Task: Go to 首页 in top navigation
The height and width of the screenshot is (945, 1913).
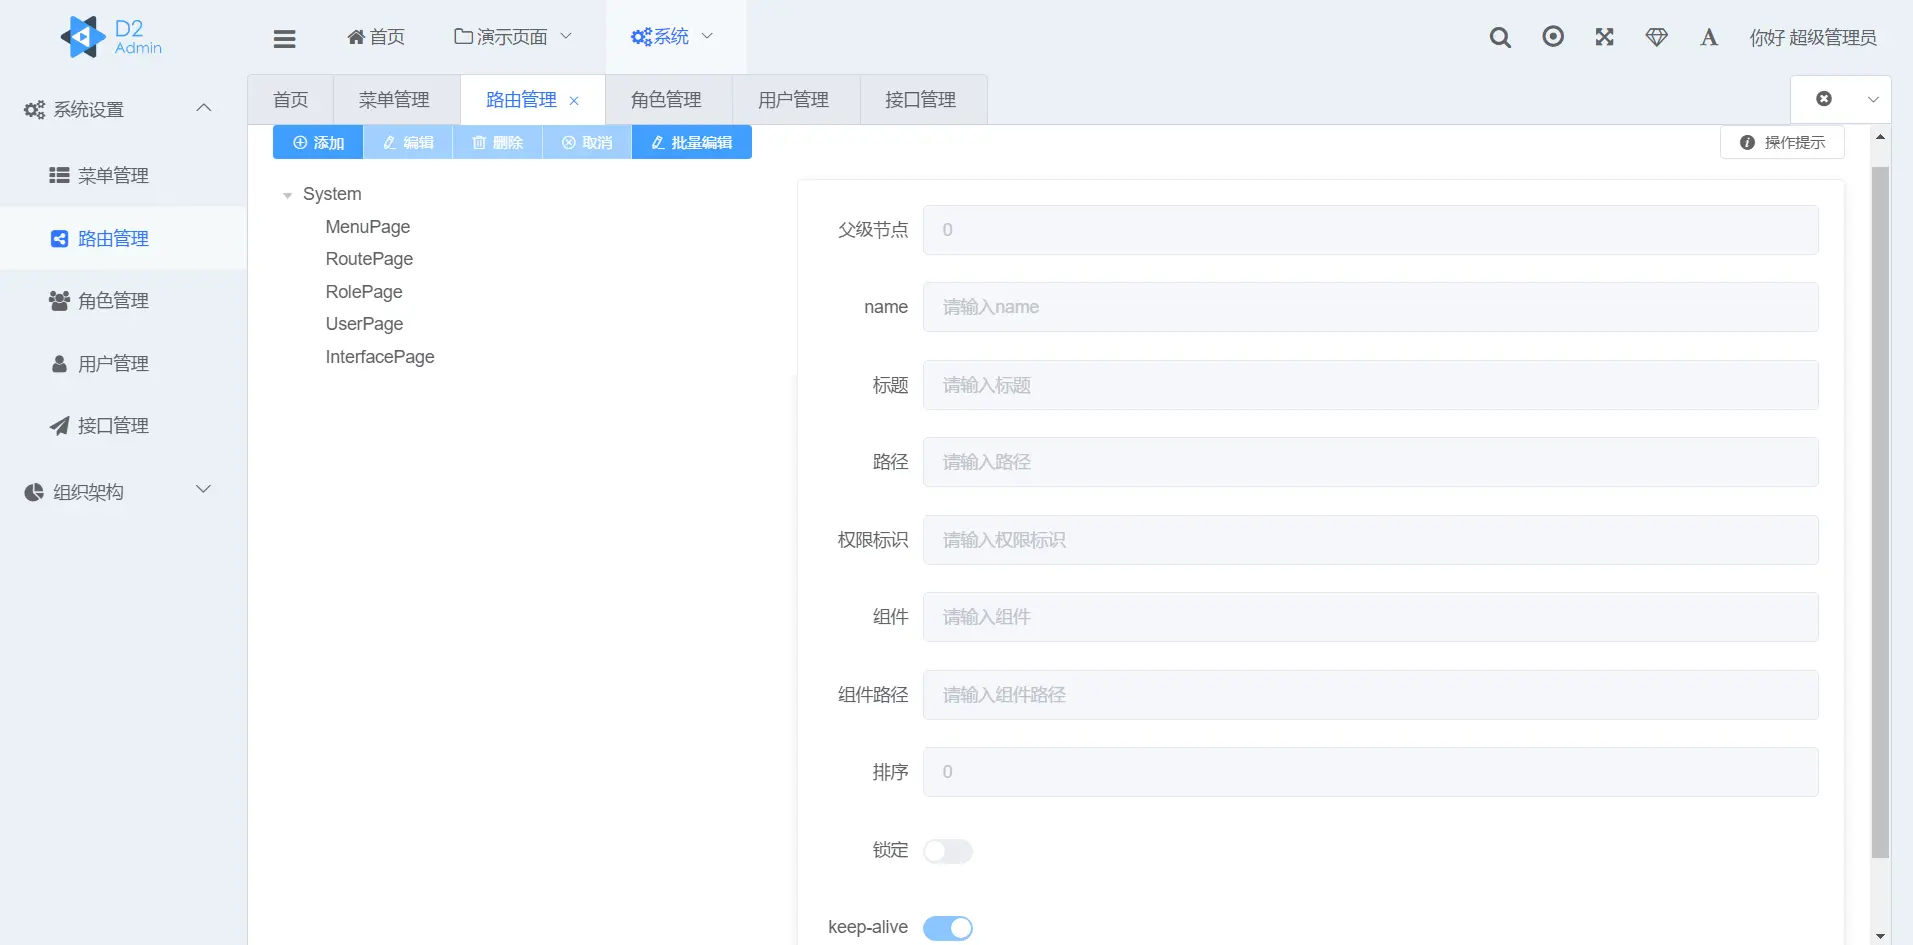Action: [376, 37]
